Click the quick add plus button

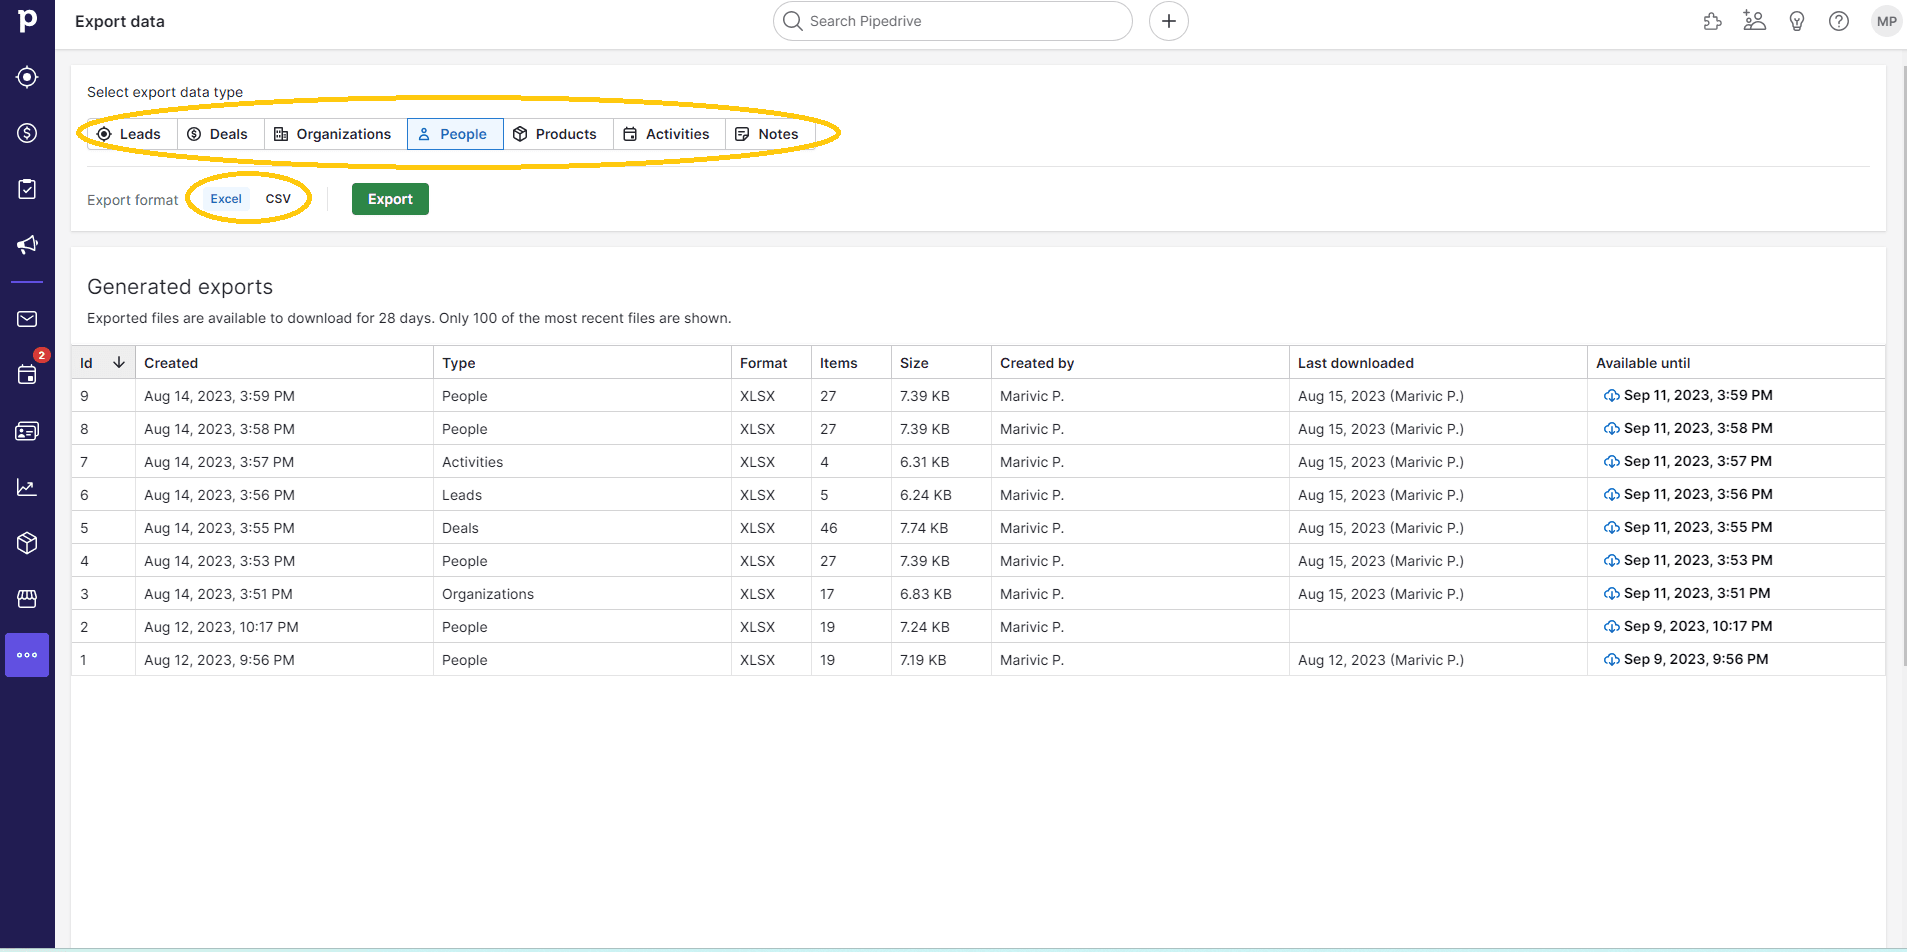[x=1168, y=21]
